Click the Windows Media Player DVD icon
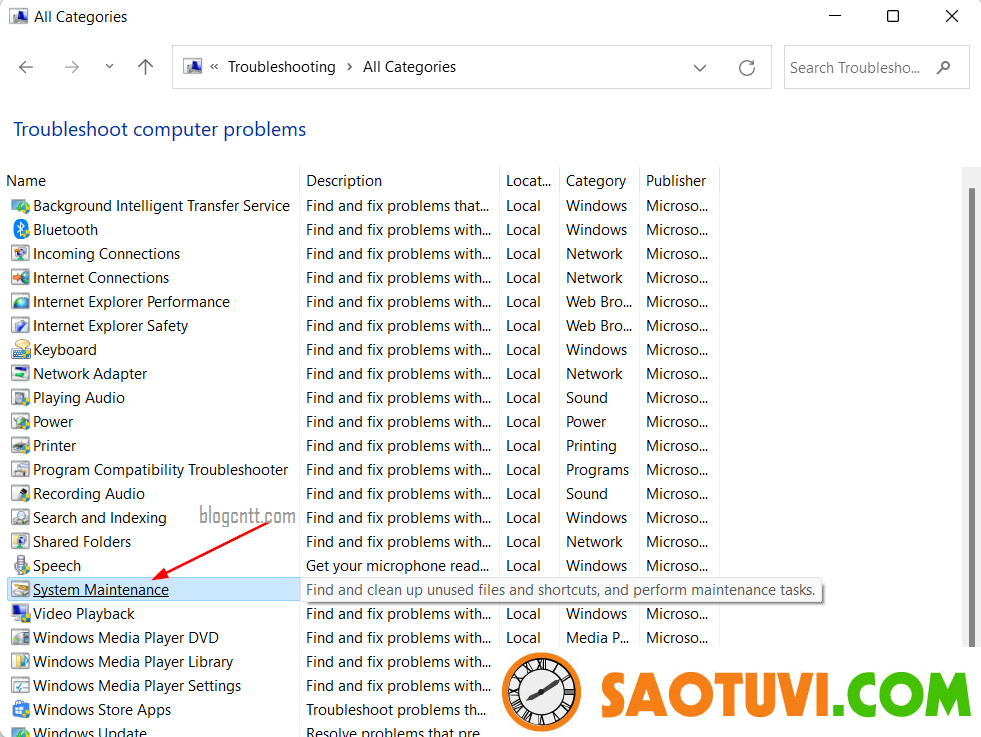This screenshot has width=981, height=737. click(21, 638)
